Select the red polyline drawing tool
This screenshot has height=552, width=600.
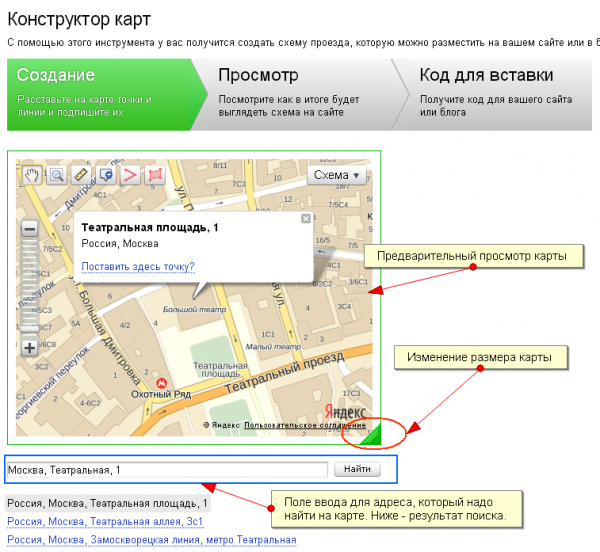[130, 175]
